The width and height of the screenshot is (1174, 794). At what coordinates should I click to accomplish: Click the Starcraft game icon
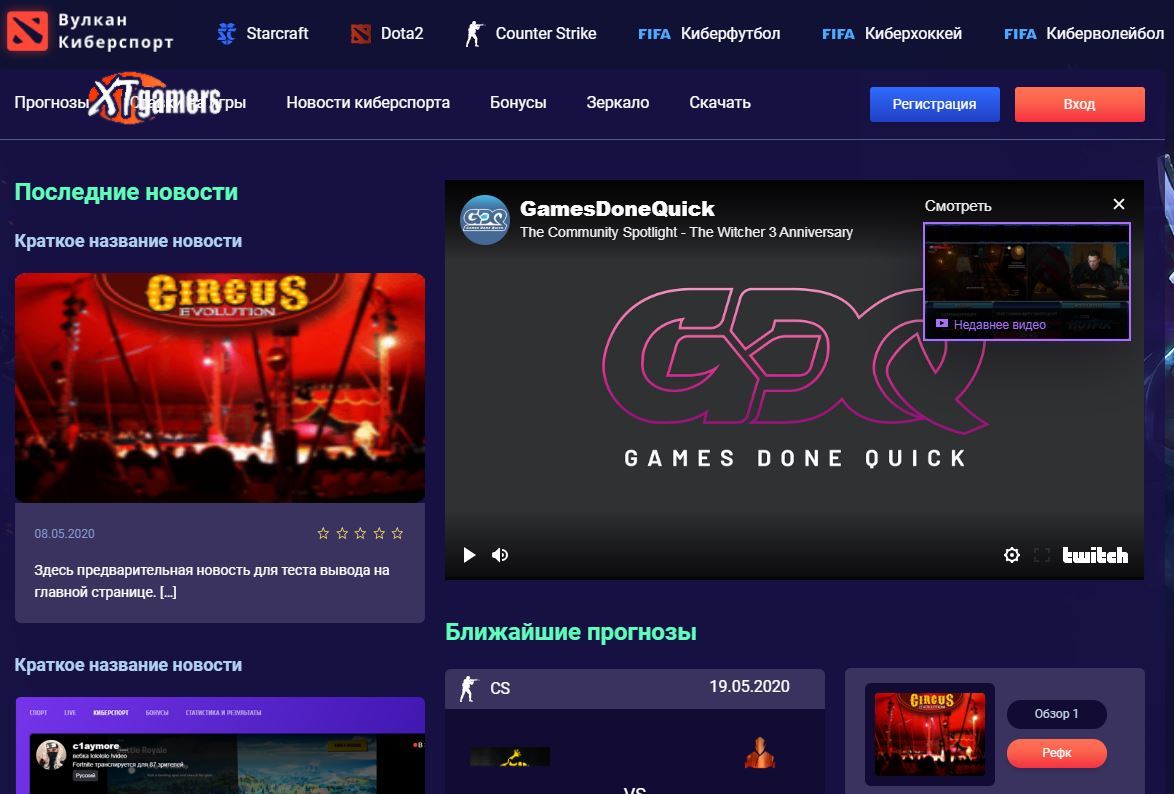226,34
